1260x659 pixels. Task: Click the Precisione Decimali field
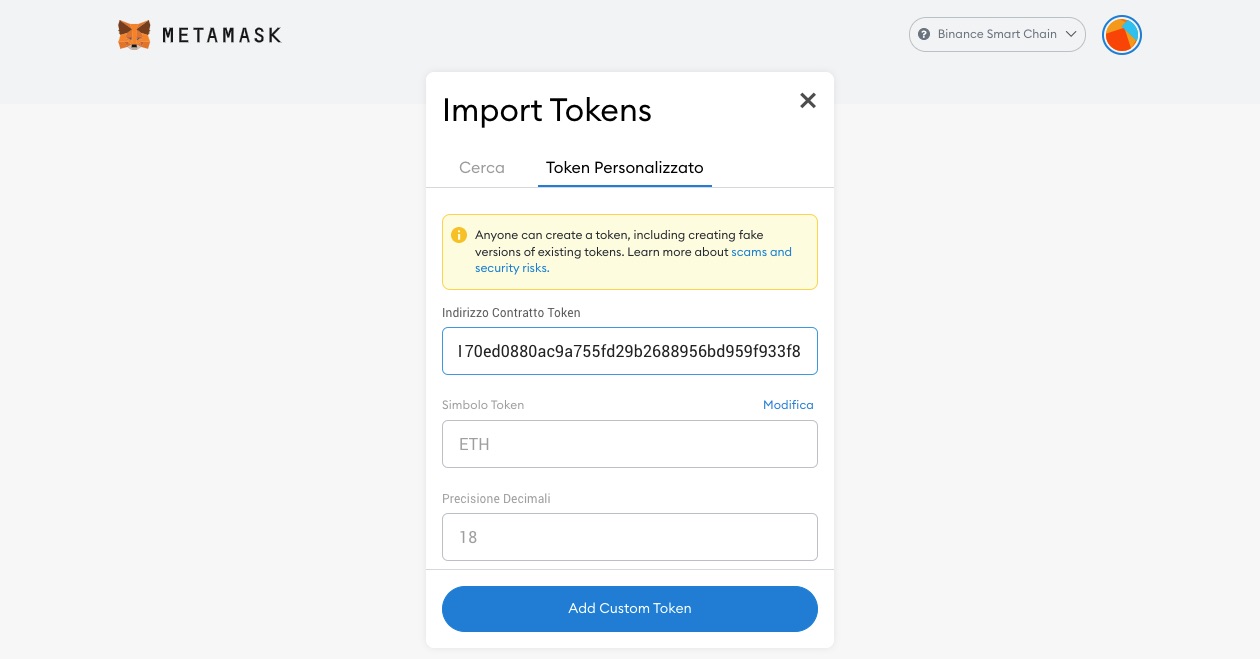[630, 537]
